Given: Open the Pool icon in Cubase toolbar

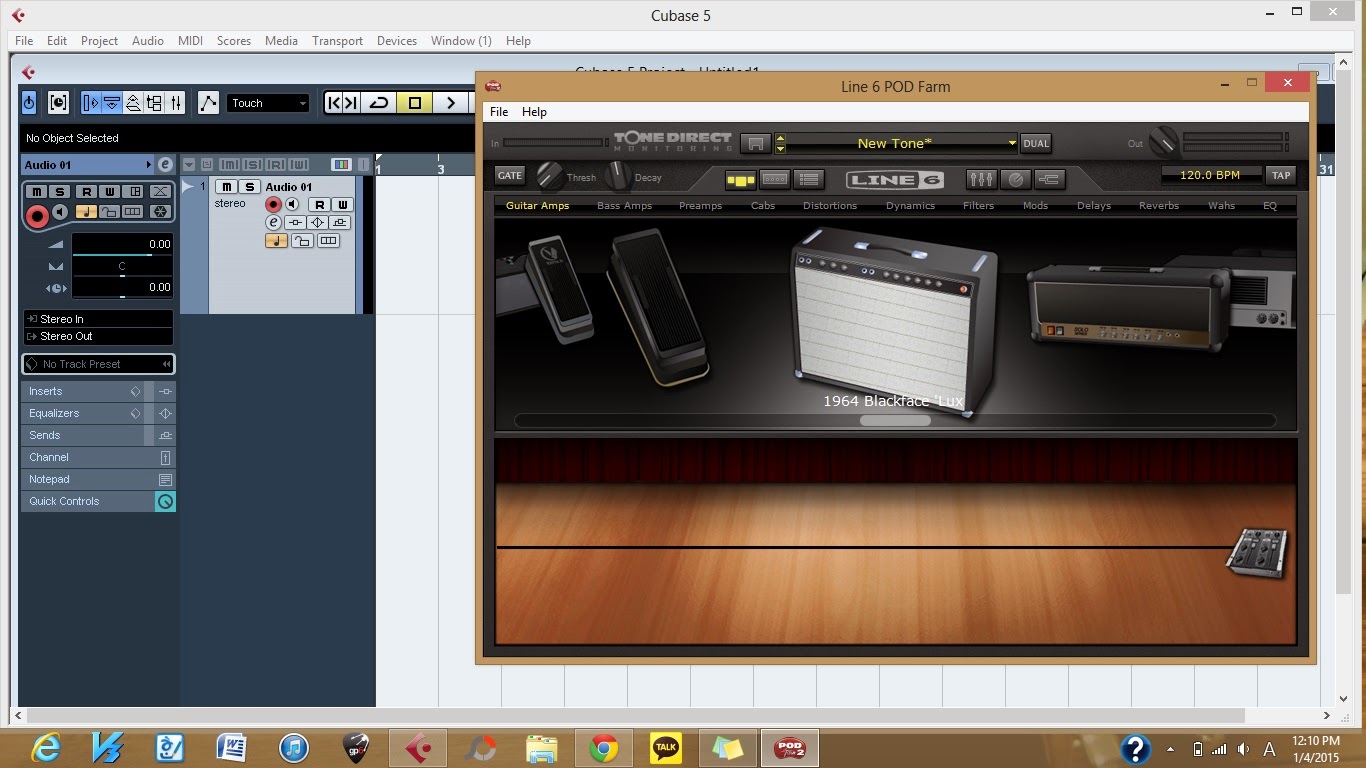Looking at the screenshot, I should 154,102.
